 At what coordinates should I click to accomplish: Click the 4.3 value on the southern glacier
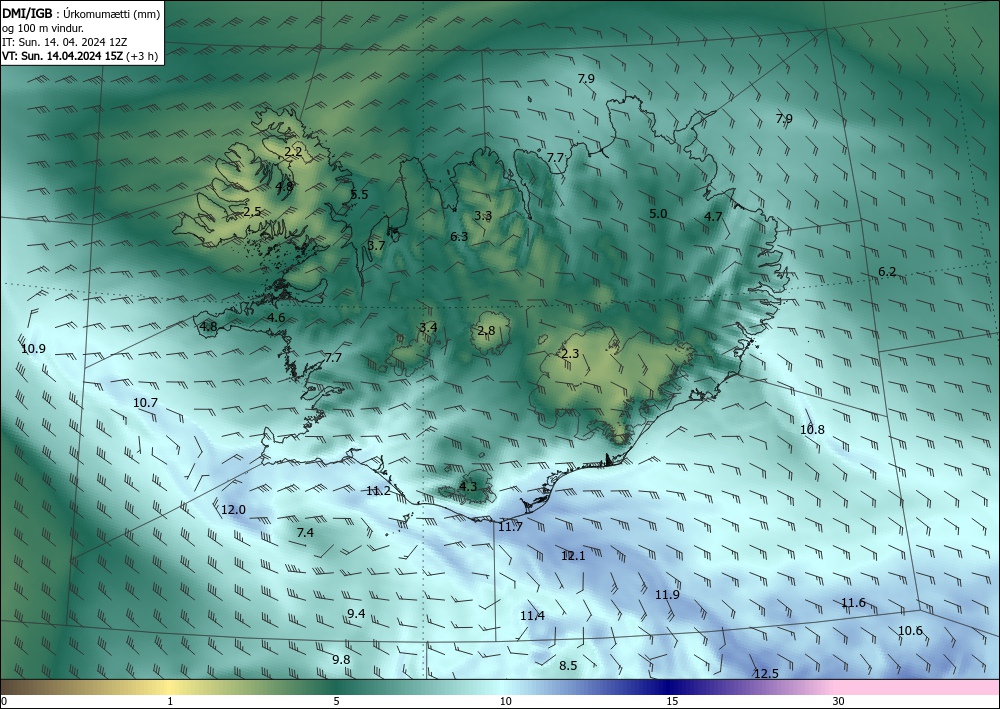[468, 487]
